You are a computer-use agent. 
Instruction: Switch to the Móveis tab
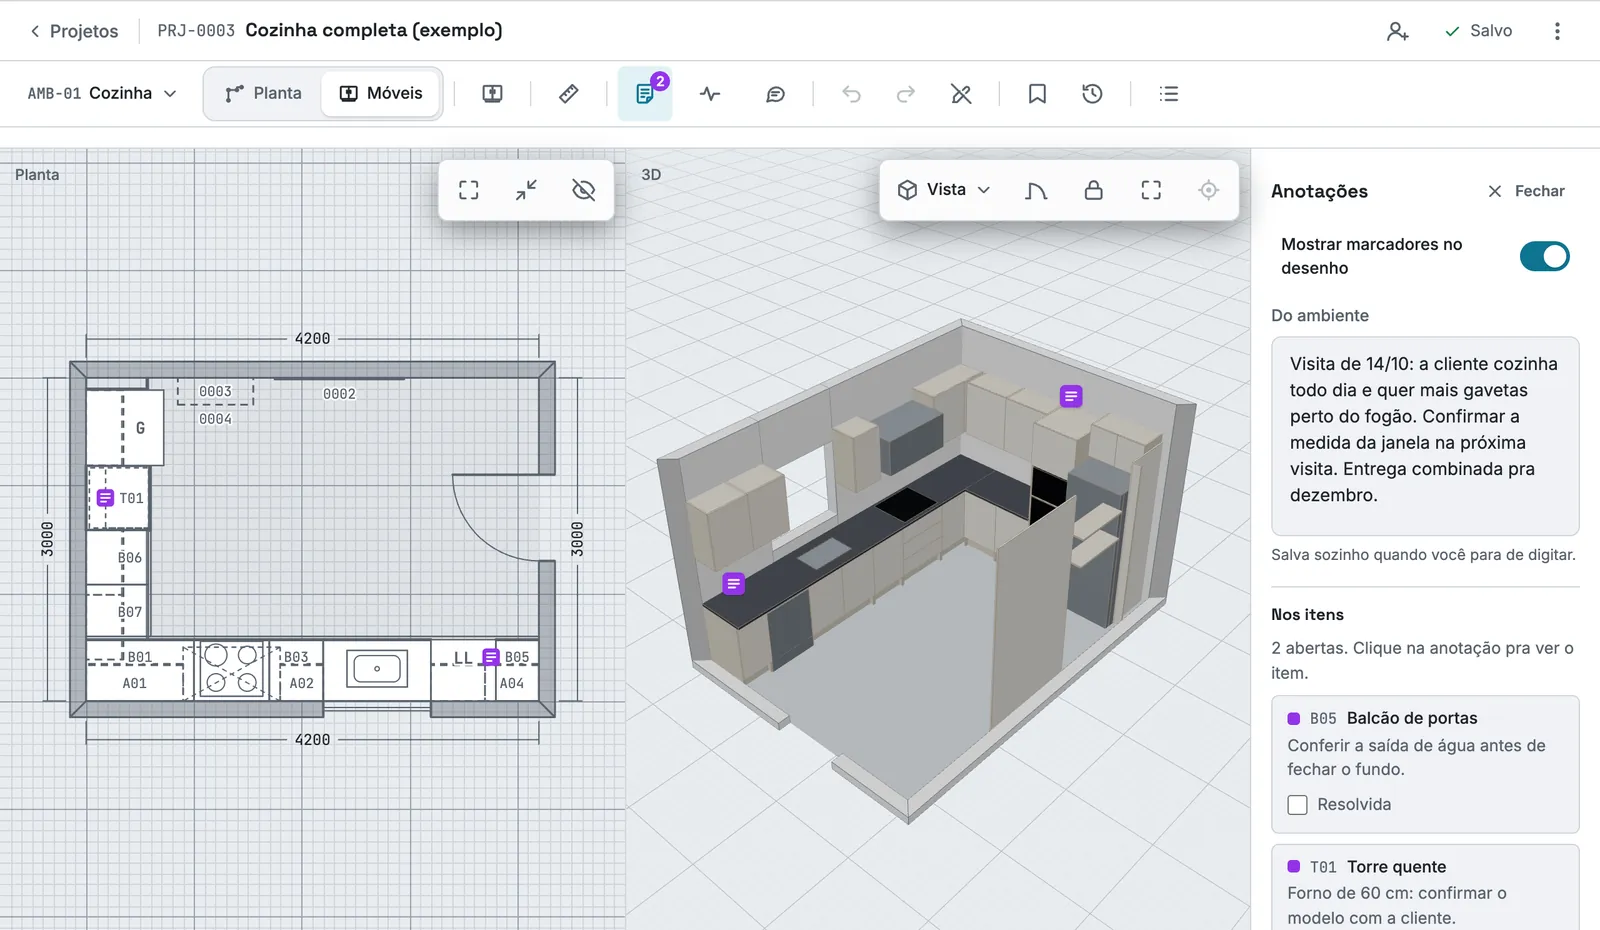tap(381, 93)
